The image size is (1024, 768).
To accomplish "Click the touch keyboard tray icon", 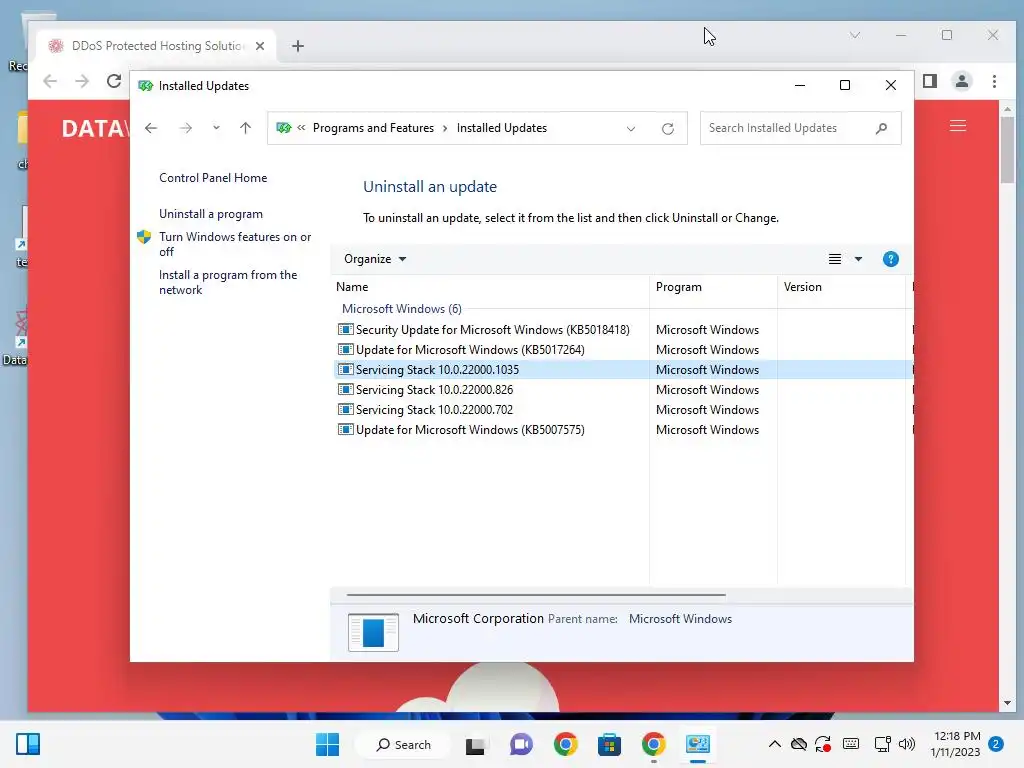I will (851, 744).
